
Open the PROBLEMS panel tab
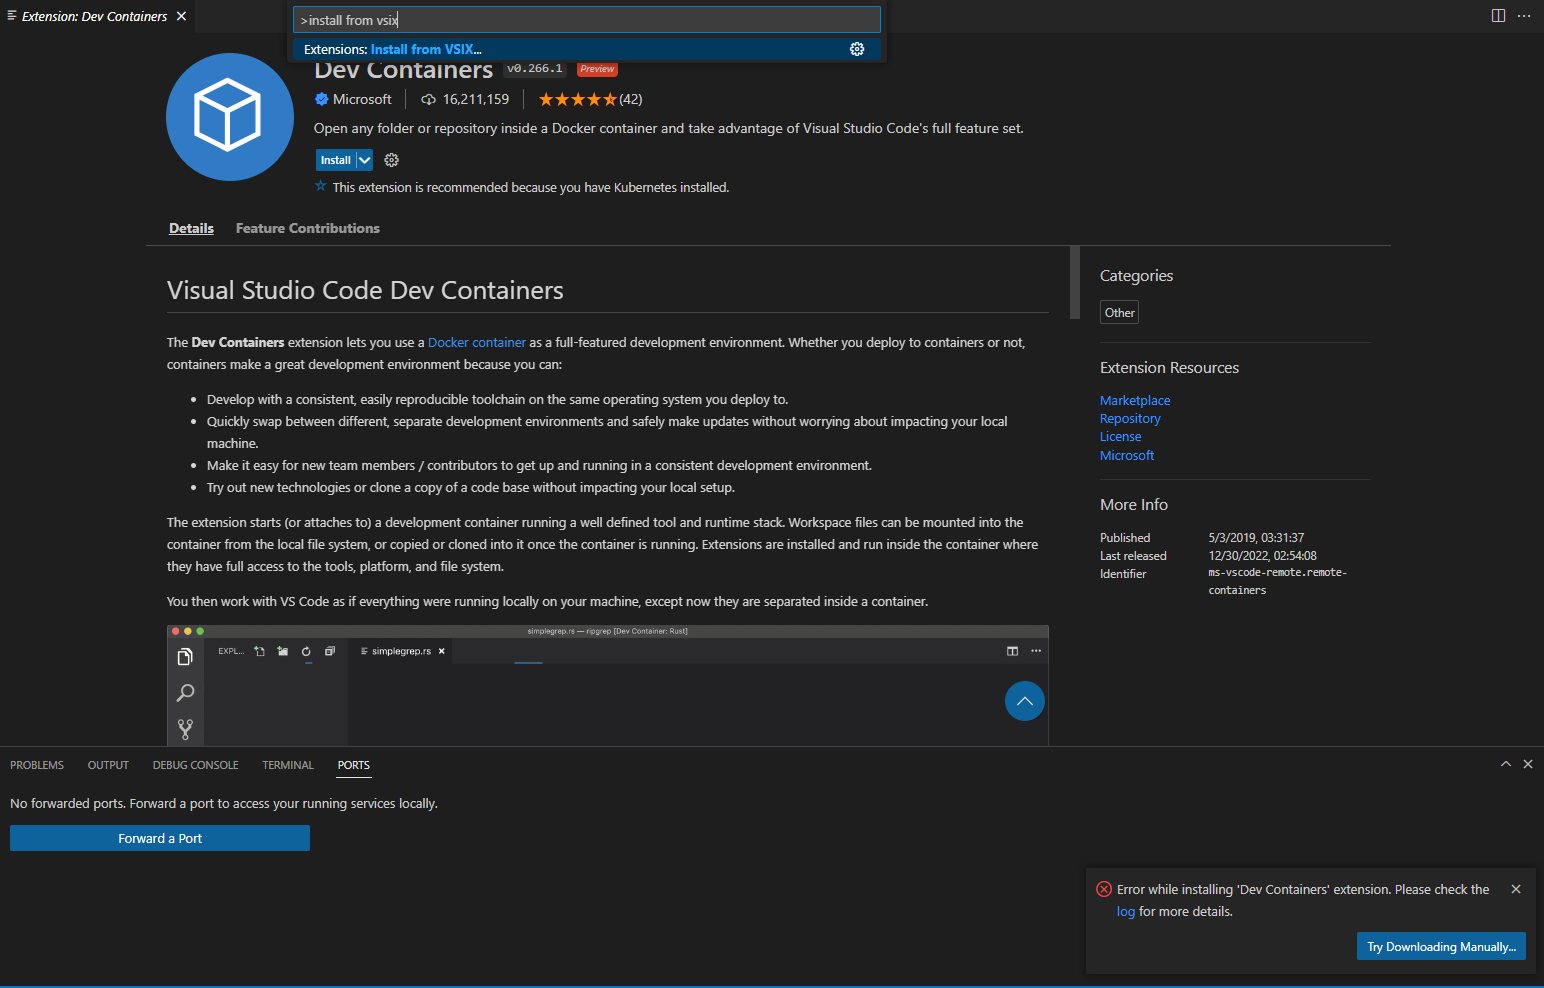[x=37, y=765]
